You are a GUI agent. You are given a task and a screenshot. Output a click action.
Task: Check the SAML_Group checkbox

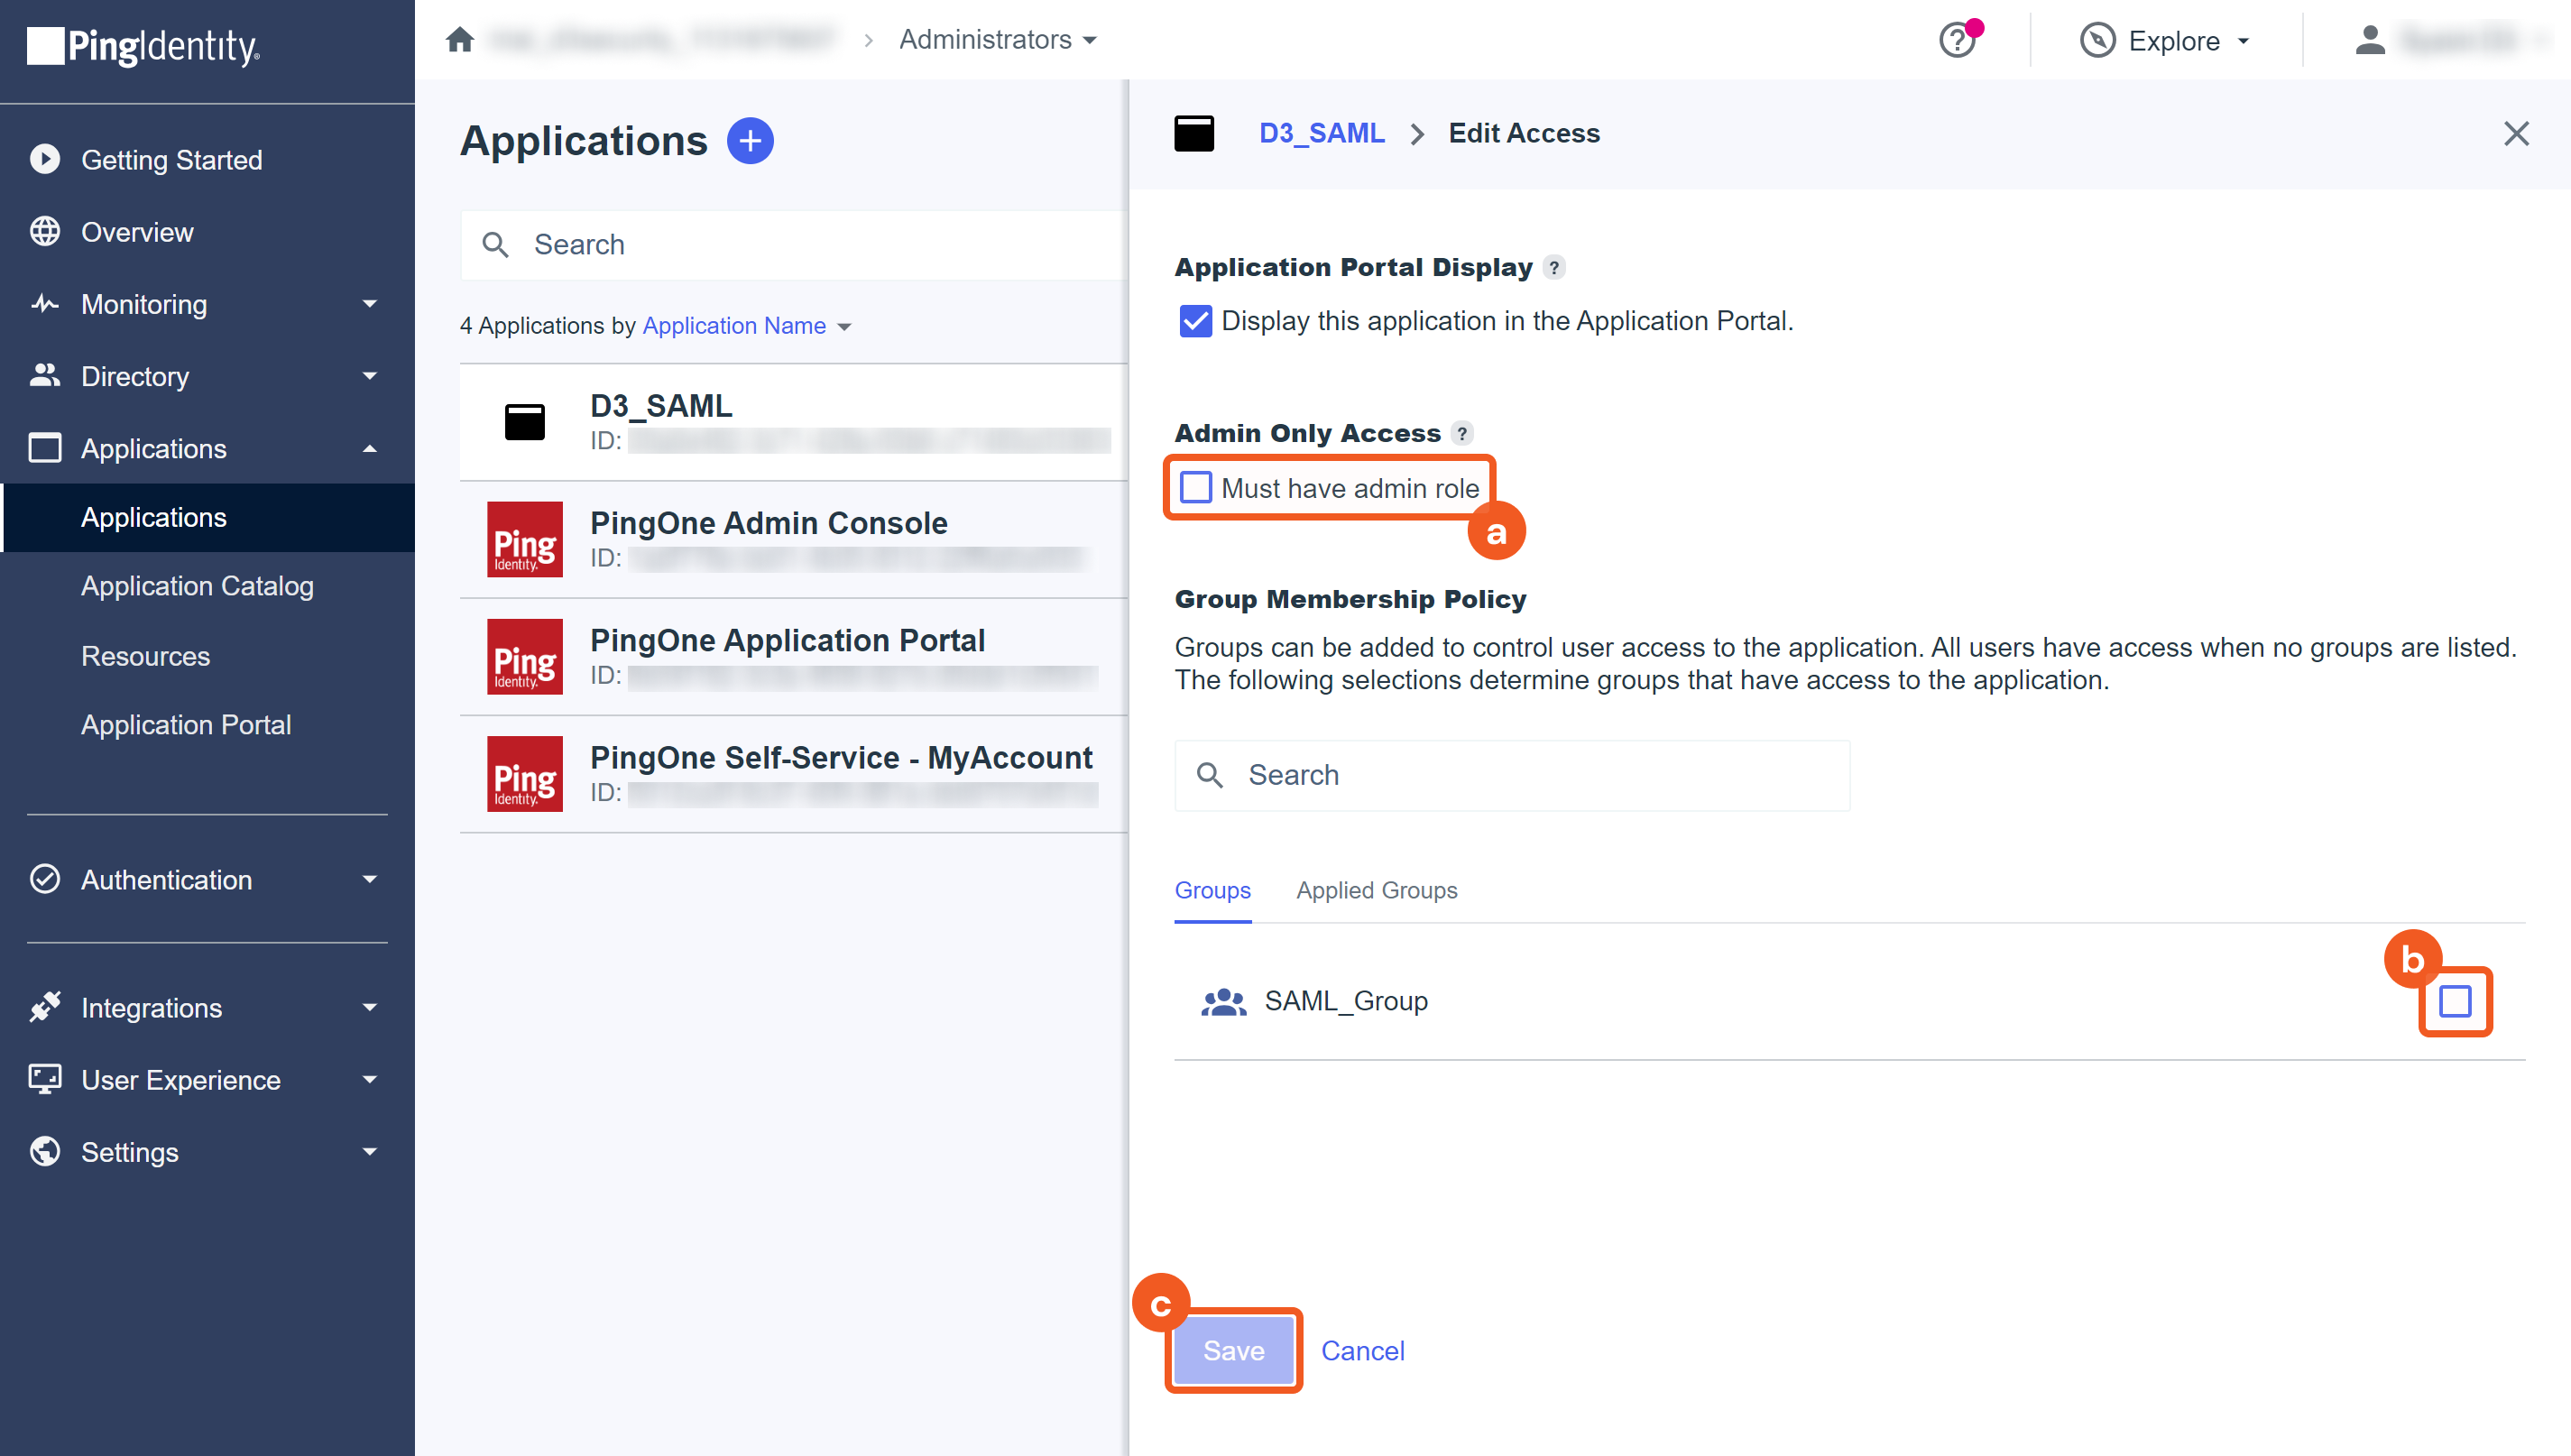(x=2455, y=1001)
